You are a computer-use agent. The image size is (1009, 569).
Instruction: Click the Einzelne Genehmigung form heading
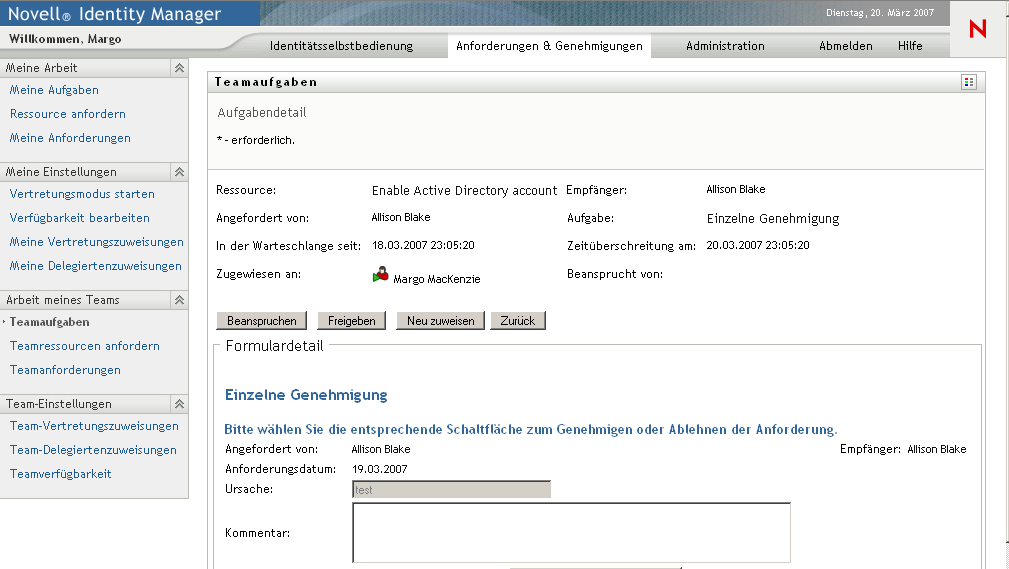[x=306, y=395]
